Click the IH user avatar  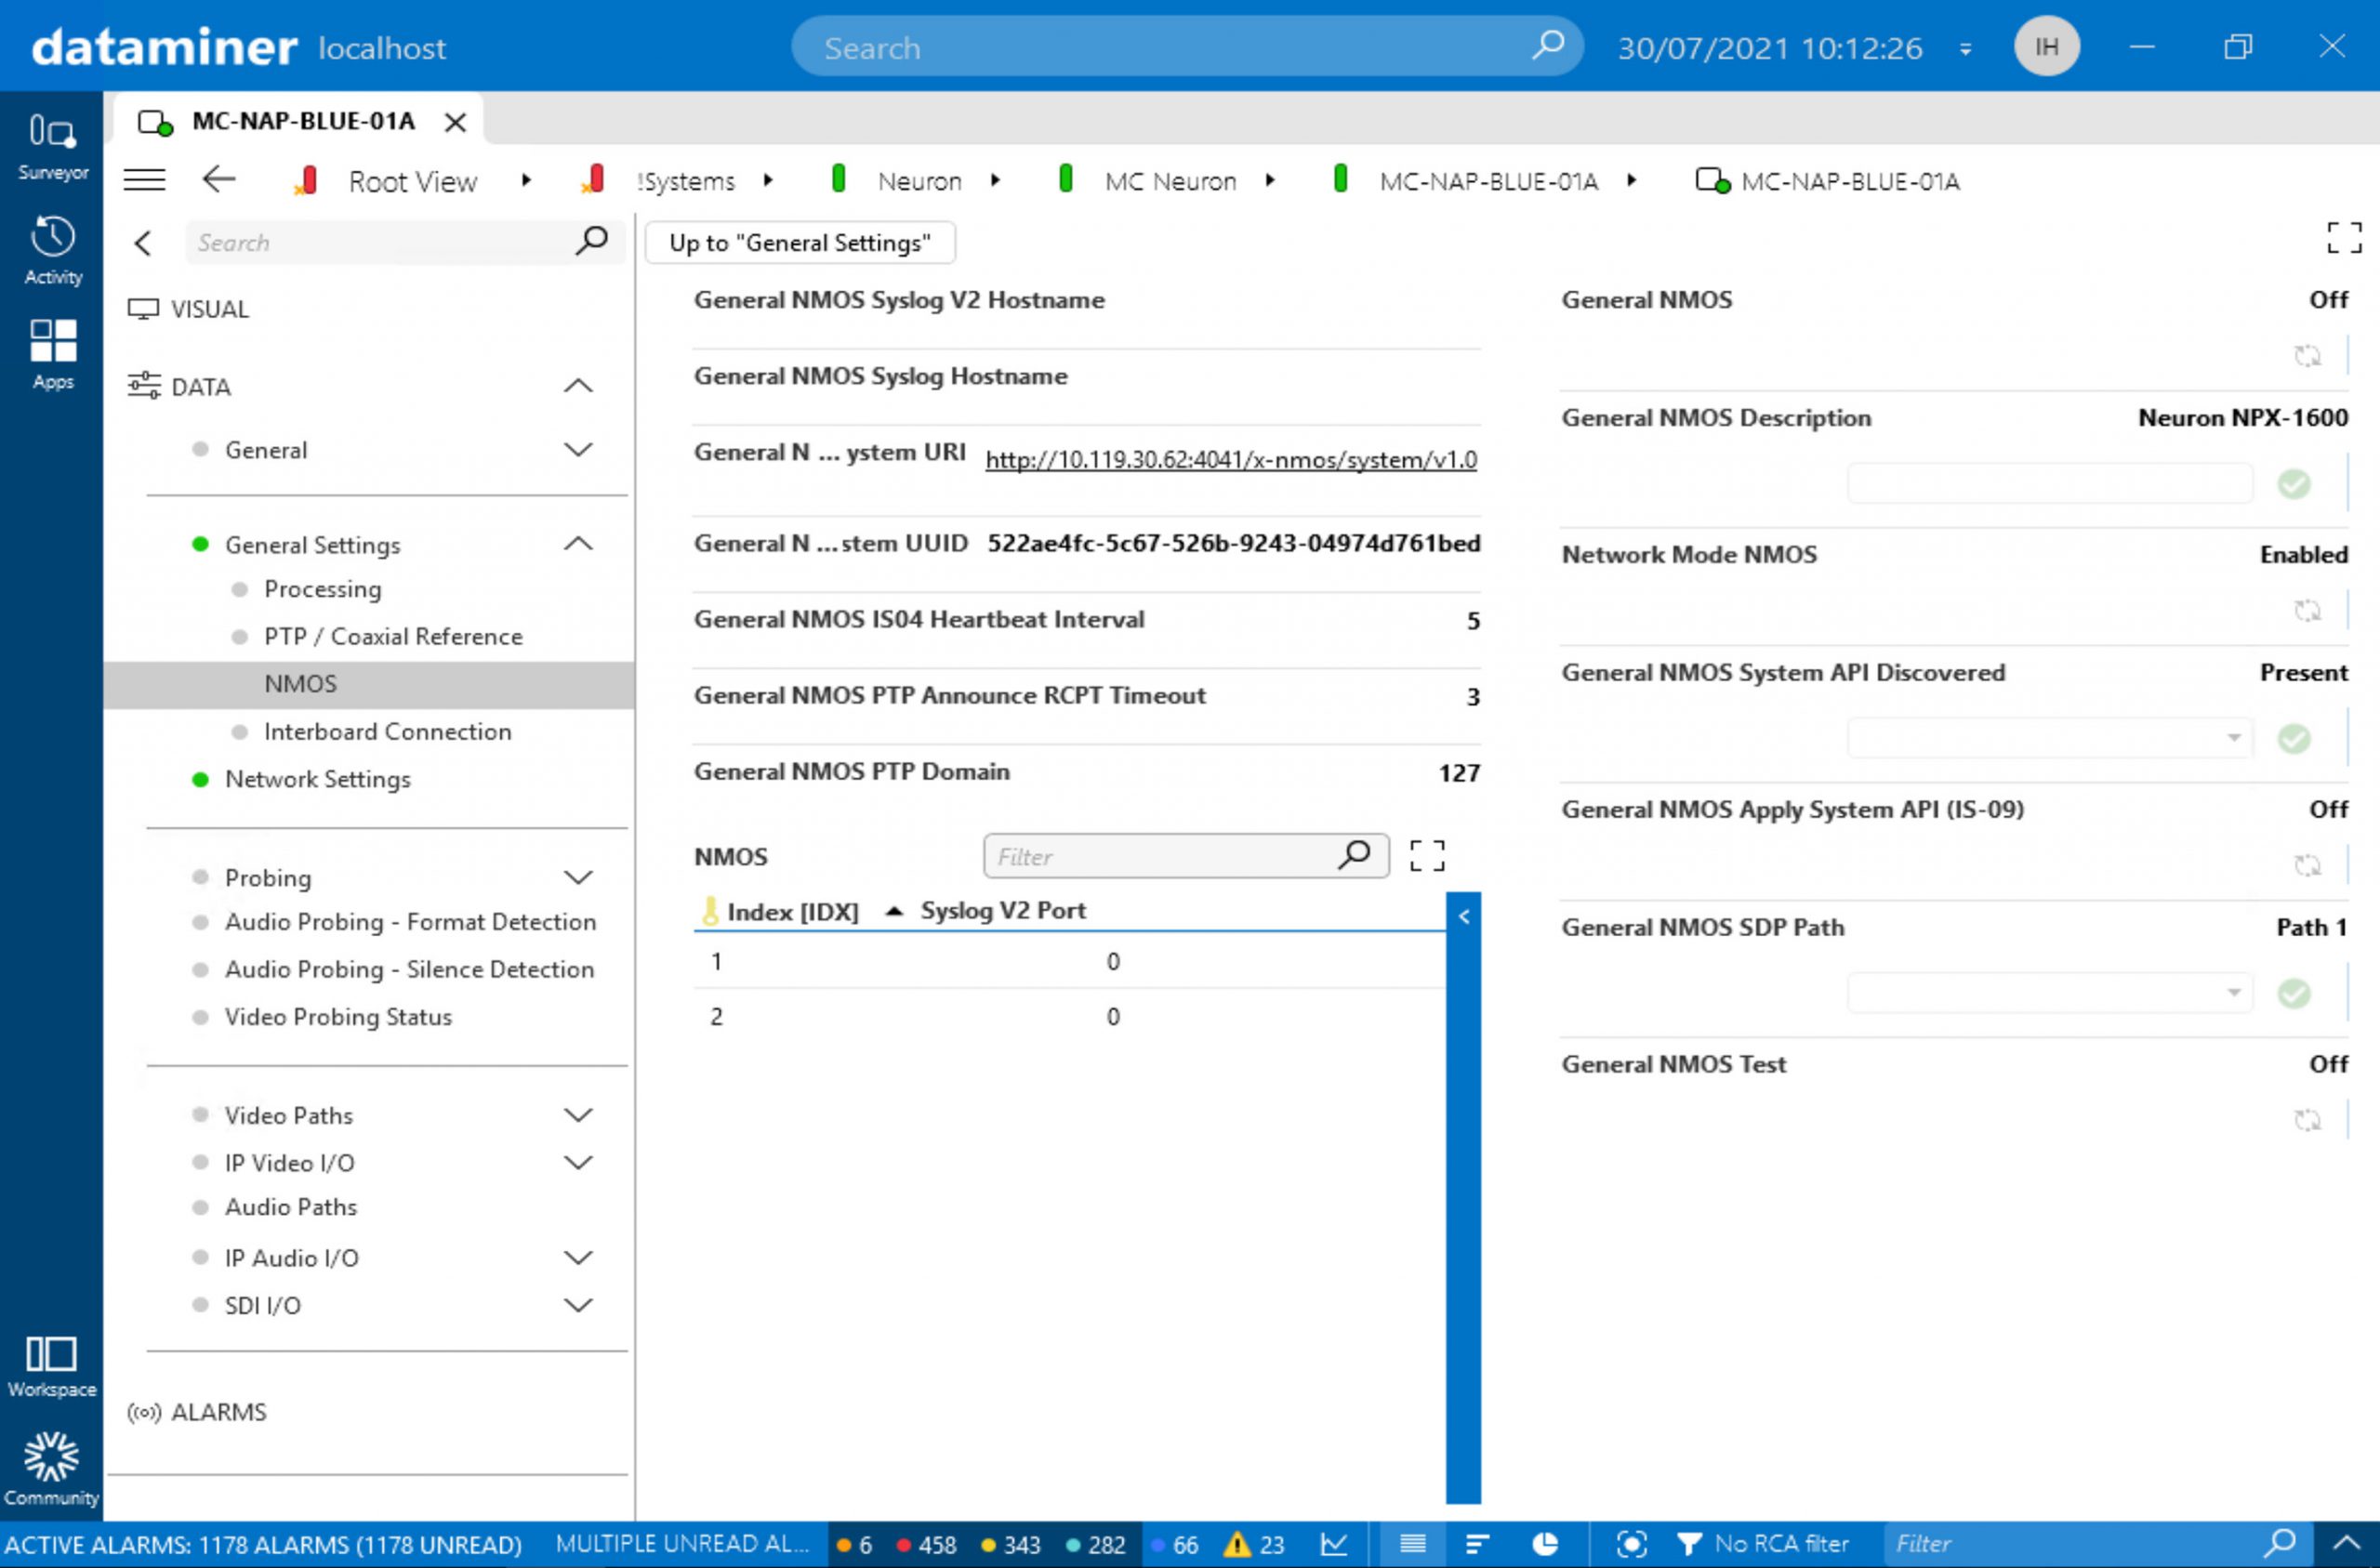[2046, 46]
